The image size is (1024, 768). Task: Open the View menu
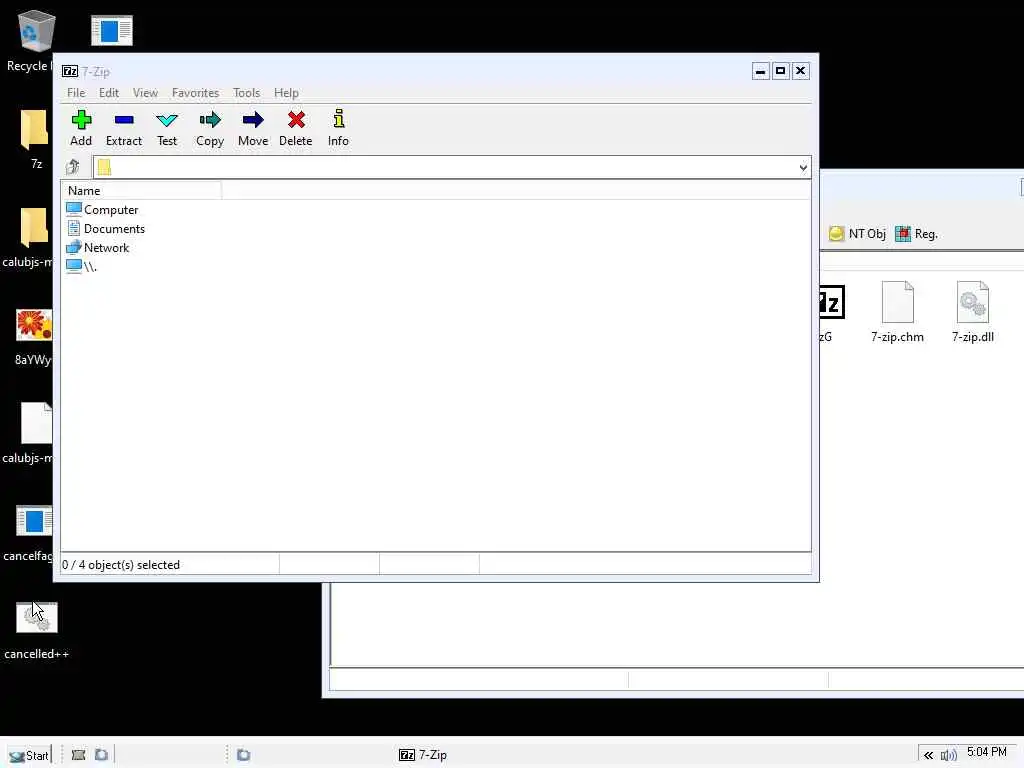pos(145,93)
